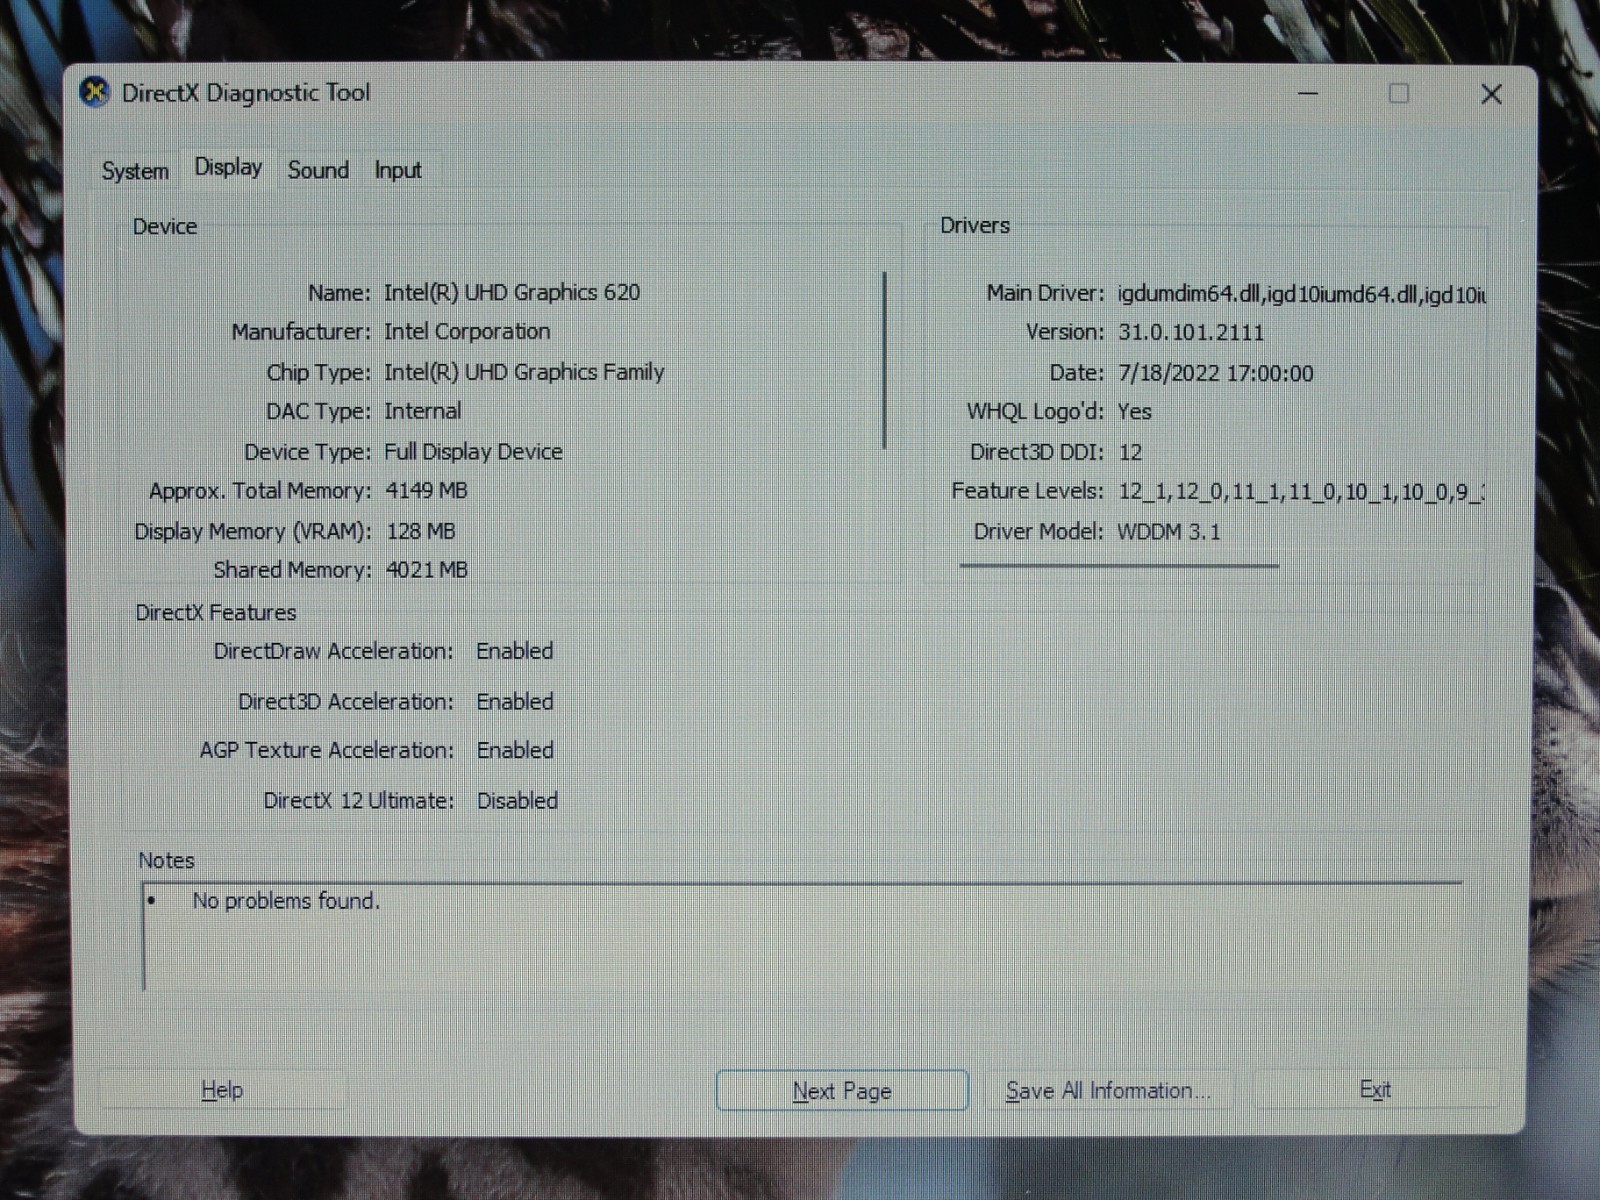Click the 'Driver Model:' label

pyautogui.click(x=1039, y=532)
